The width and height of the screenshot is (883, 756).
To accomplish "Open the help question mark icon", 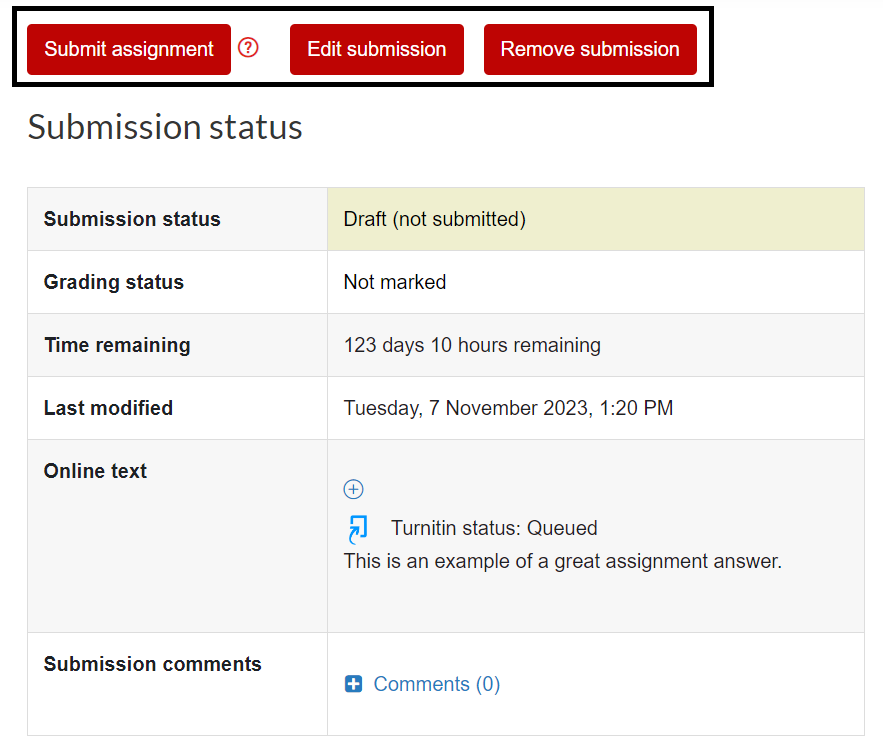I will click(x=248, y=48).
